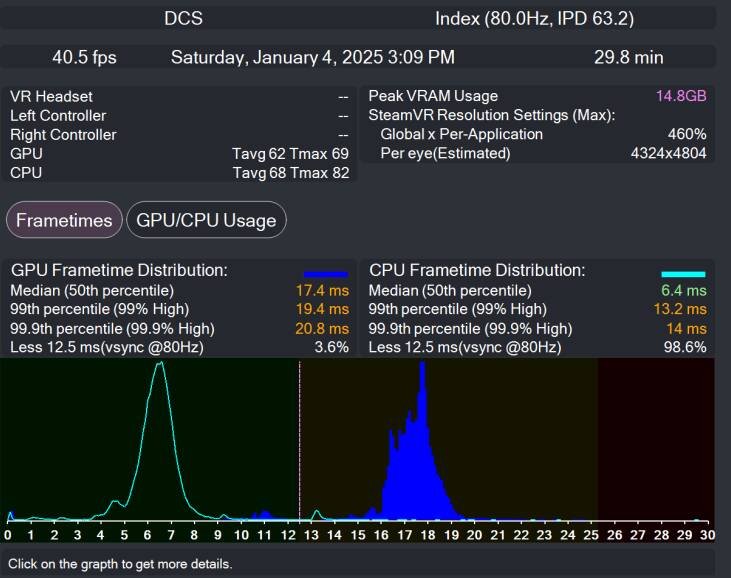Select the GPU temperature row
This screenshot has width=731, height=578.
179,153
